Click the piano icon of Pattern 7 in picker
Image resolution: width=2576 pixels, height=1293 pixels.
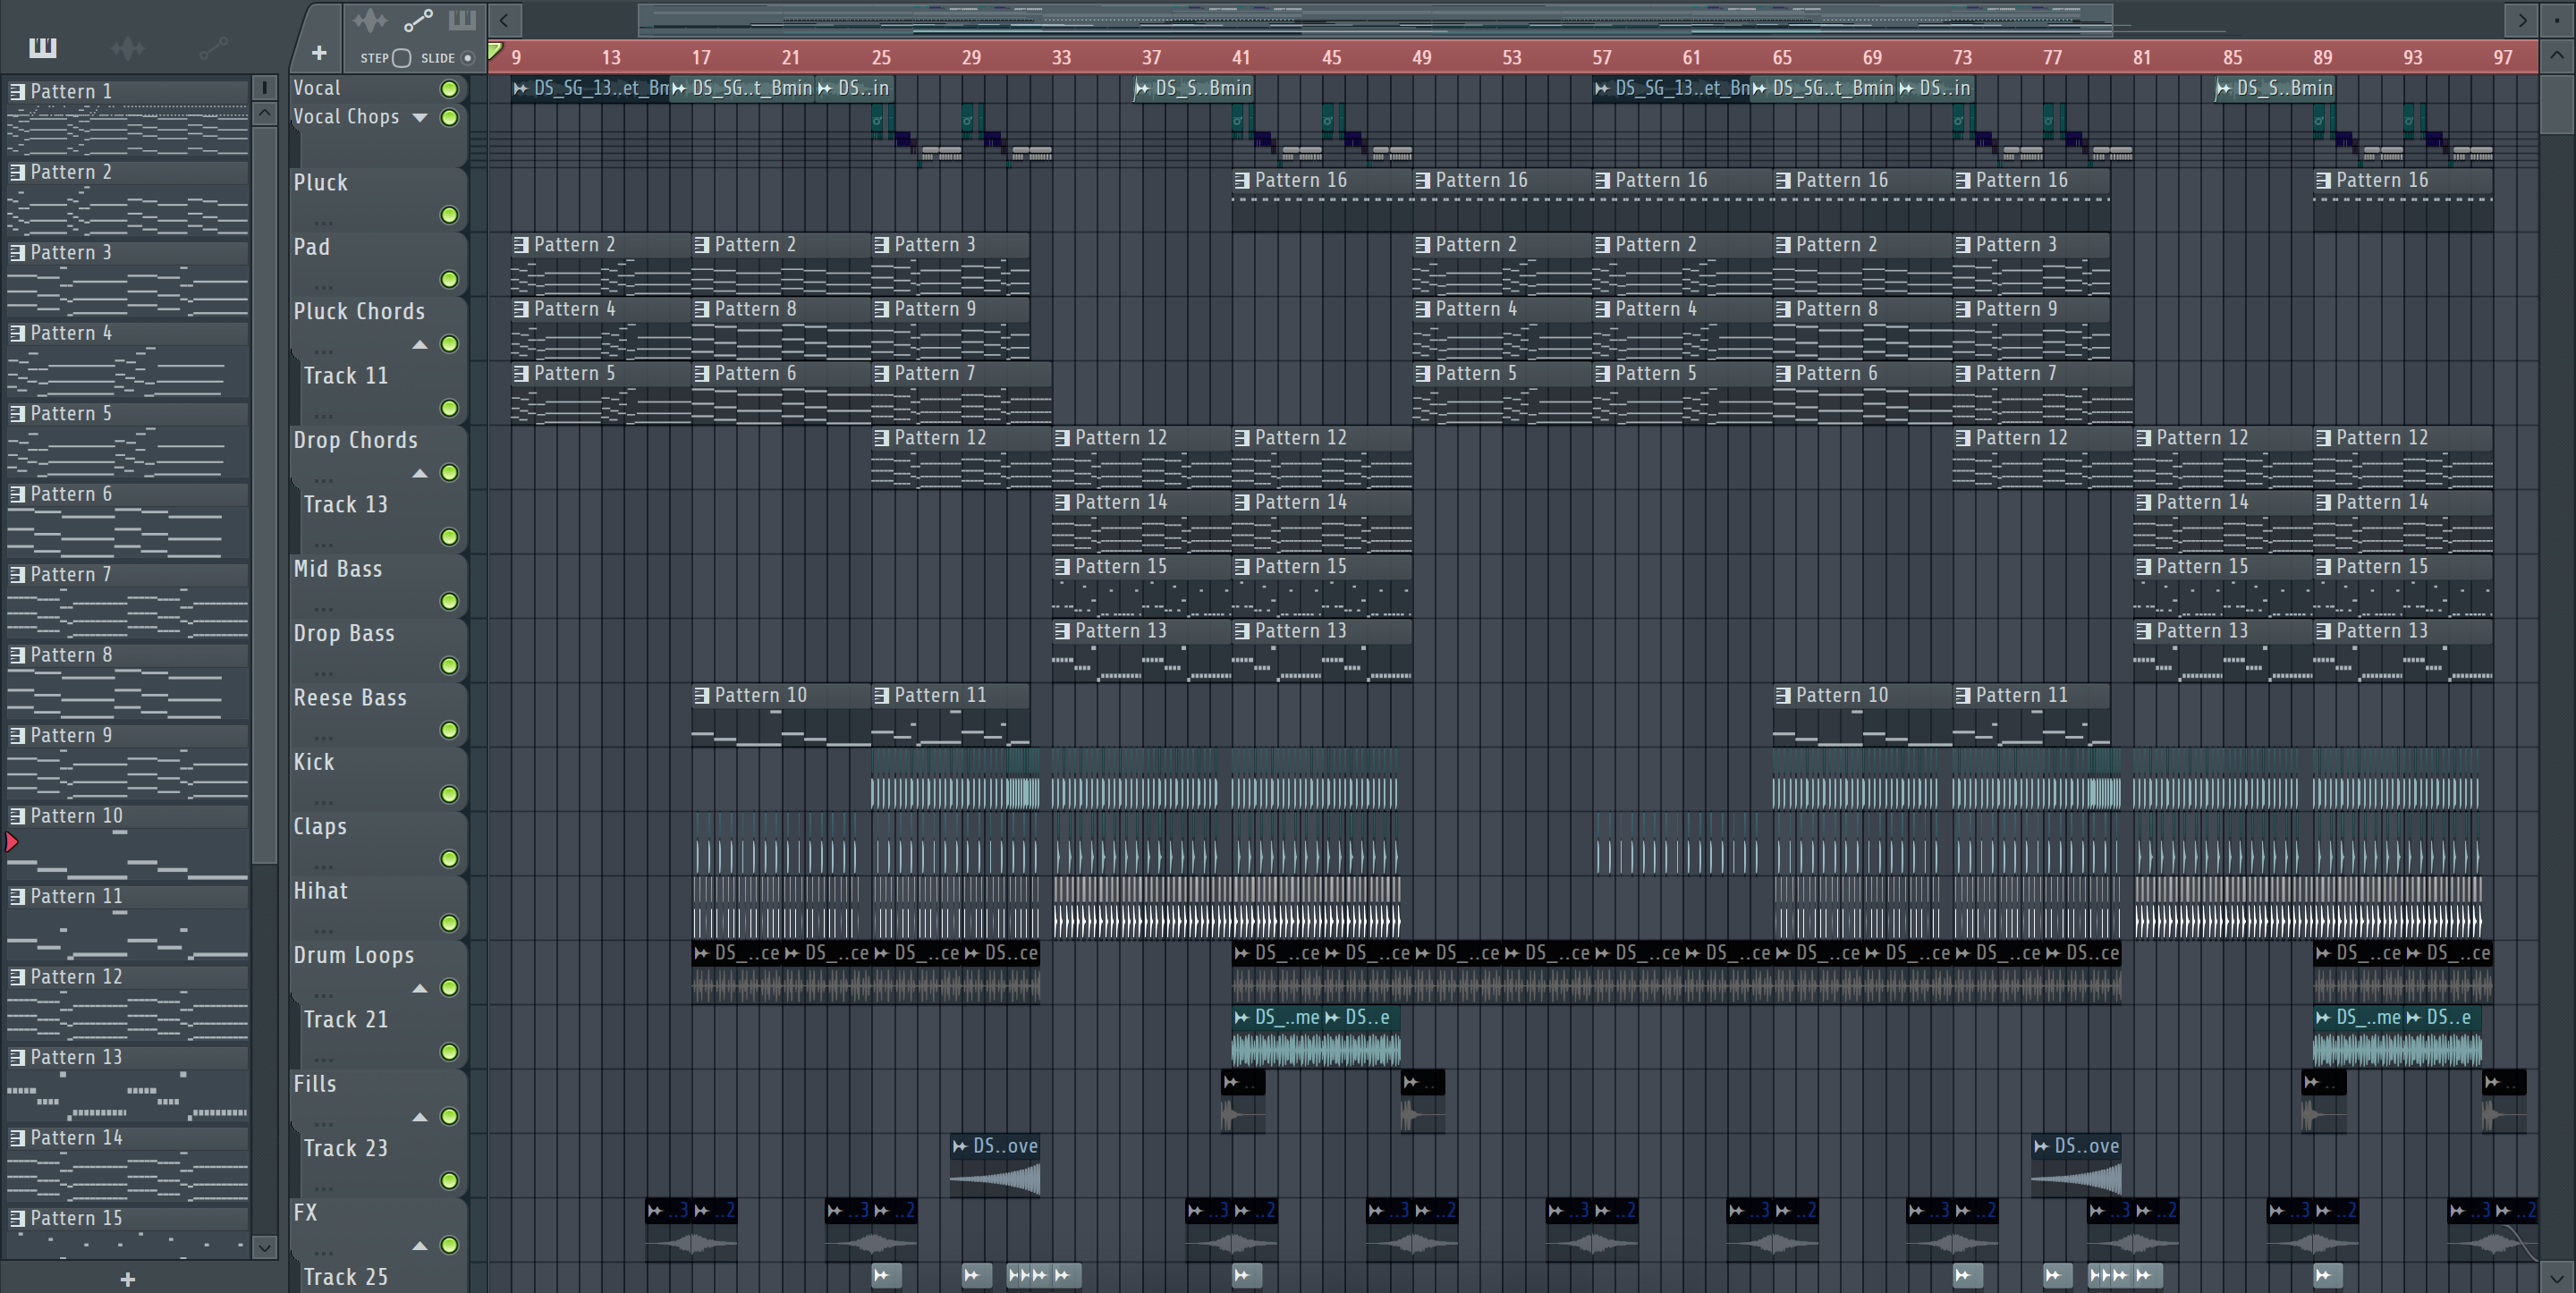tap(17, 574)
